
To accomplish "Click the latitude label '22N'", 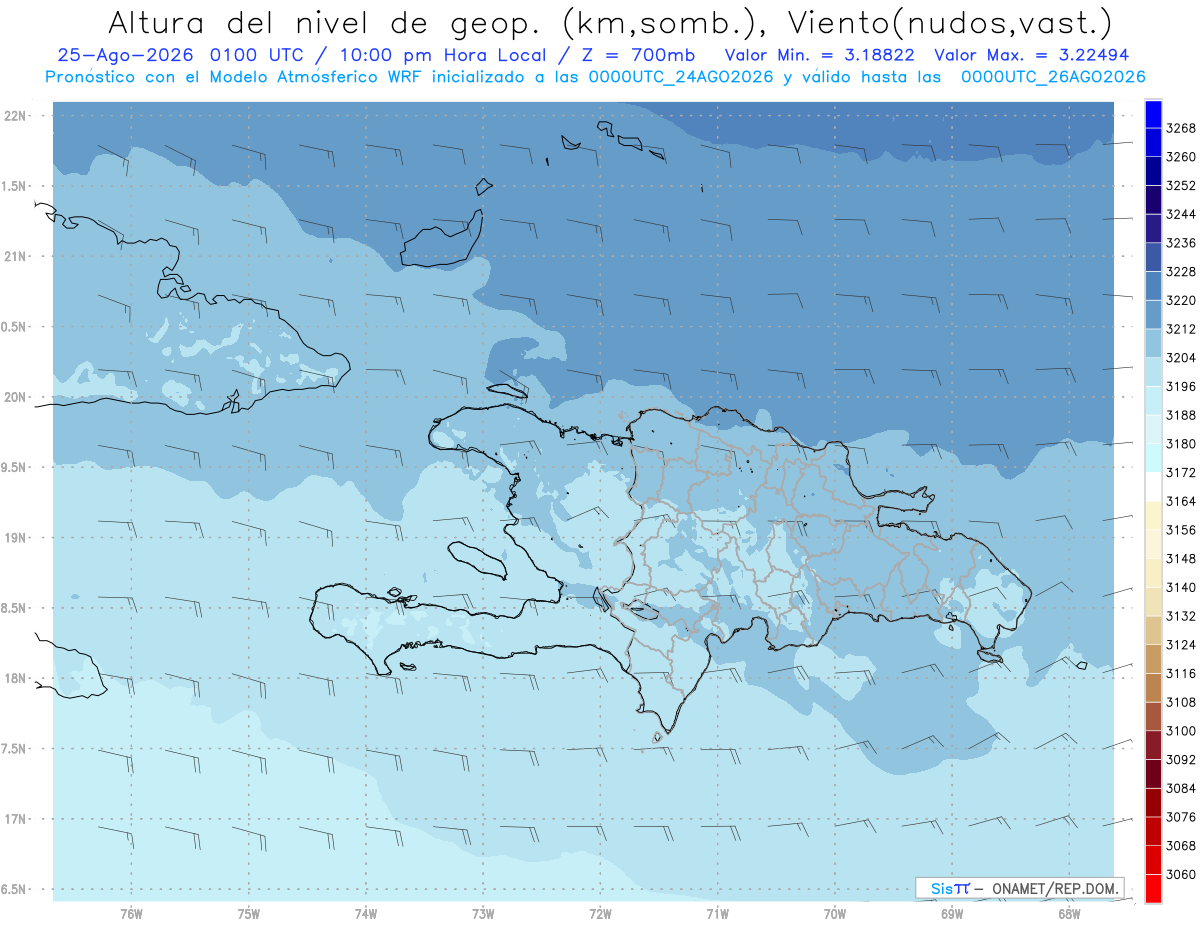I will pyautogui.click(x=15, y=116).
